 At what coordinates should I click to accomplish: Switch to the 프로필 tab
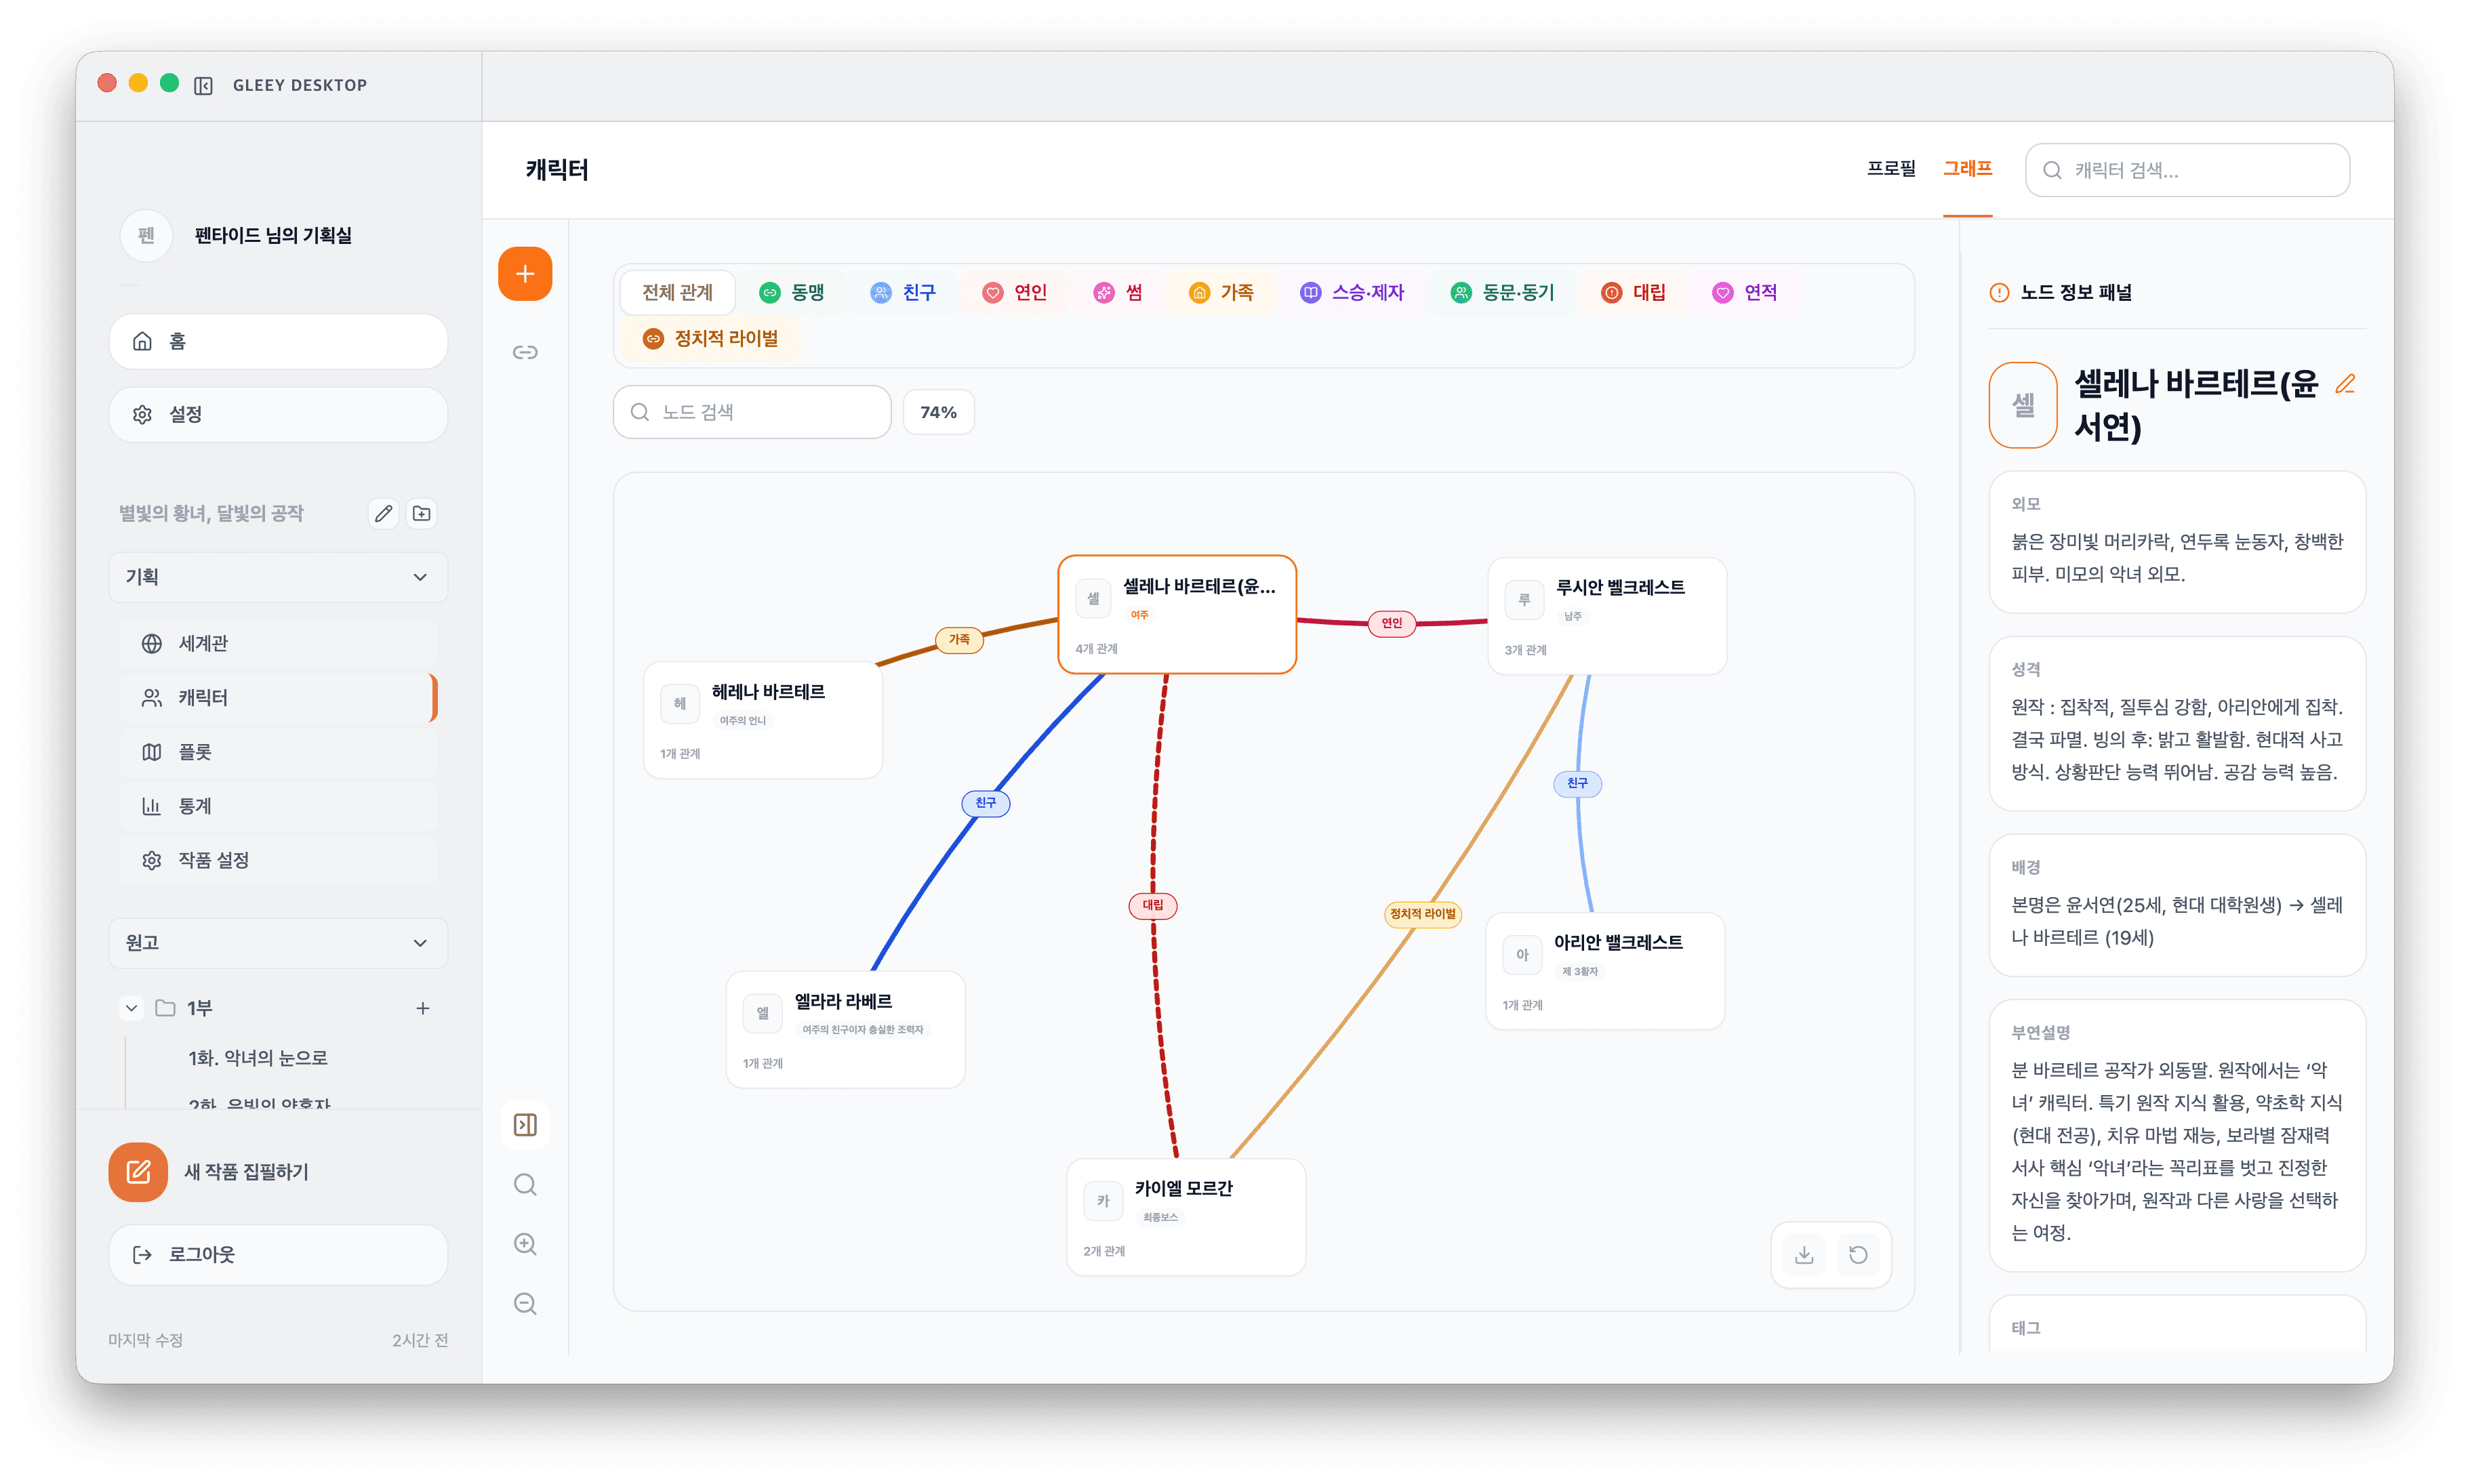(1891, 169)
